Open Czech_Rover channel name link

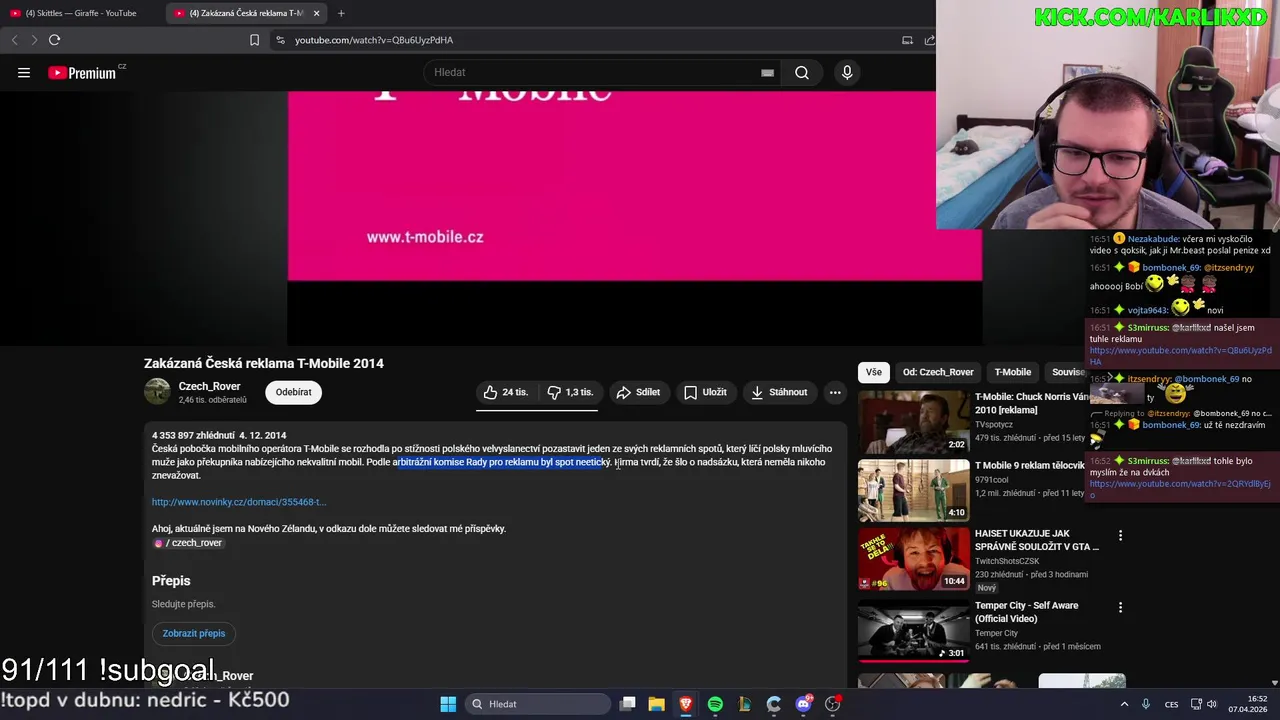tap(209, 386)
